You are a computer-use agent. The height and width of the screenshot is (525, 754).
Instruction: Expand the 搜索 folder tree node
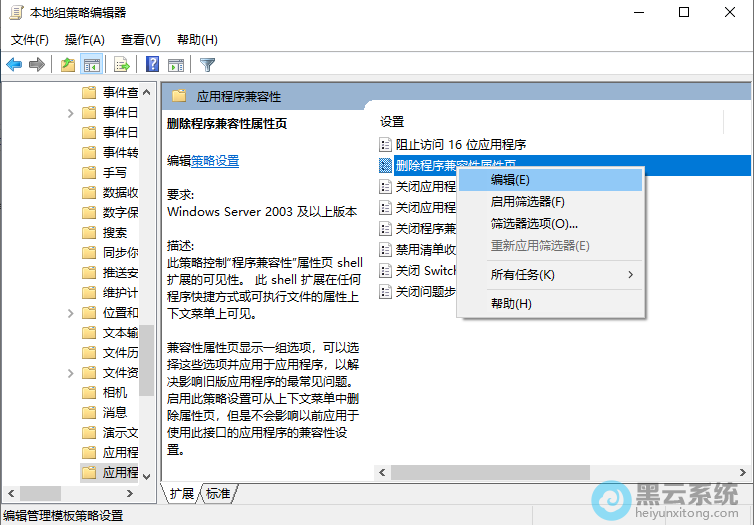pyautogui.click(x=71, y=232)
